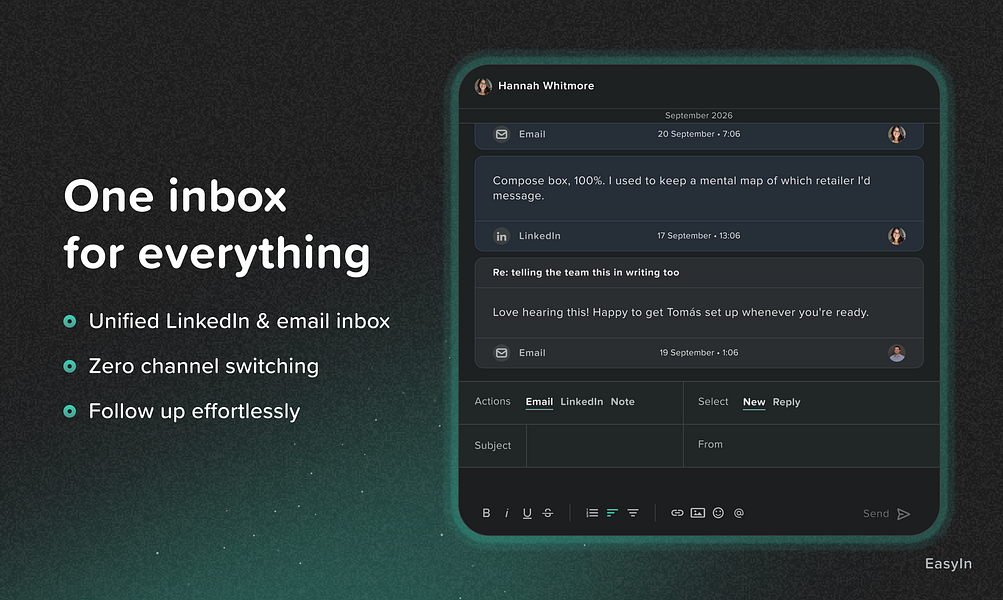1003x600 pixels.
Task: Toggle italic formatting in the compose toolbar
Action: point(507,513)
